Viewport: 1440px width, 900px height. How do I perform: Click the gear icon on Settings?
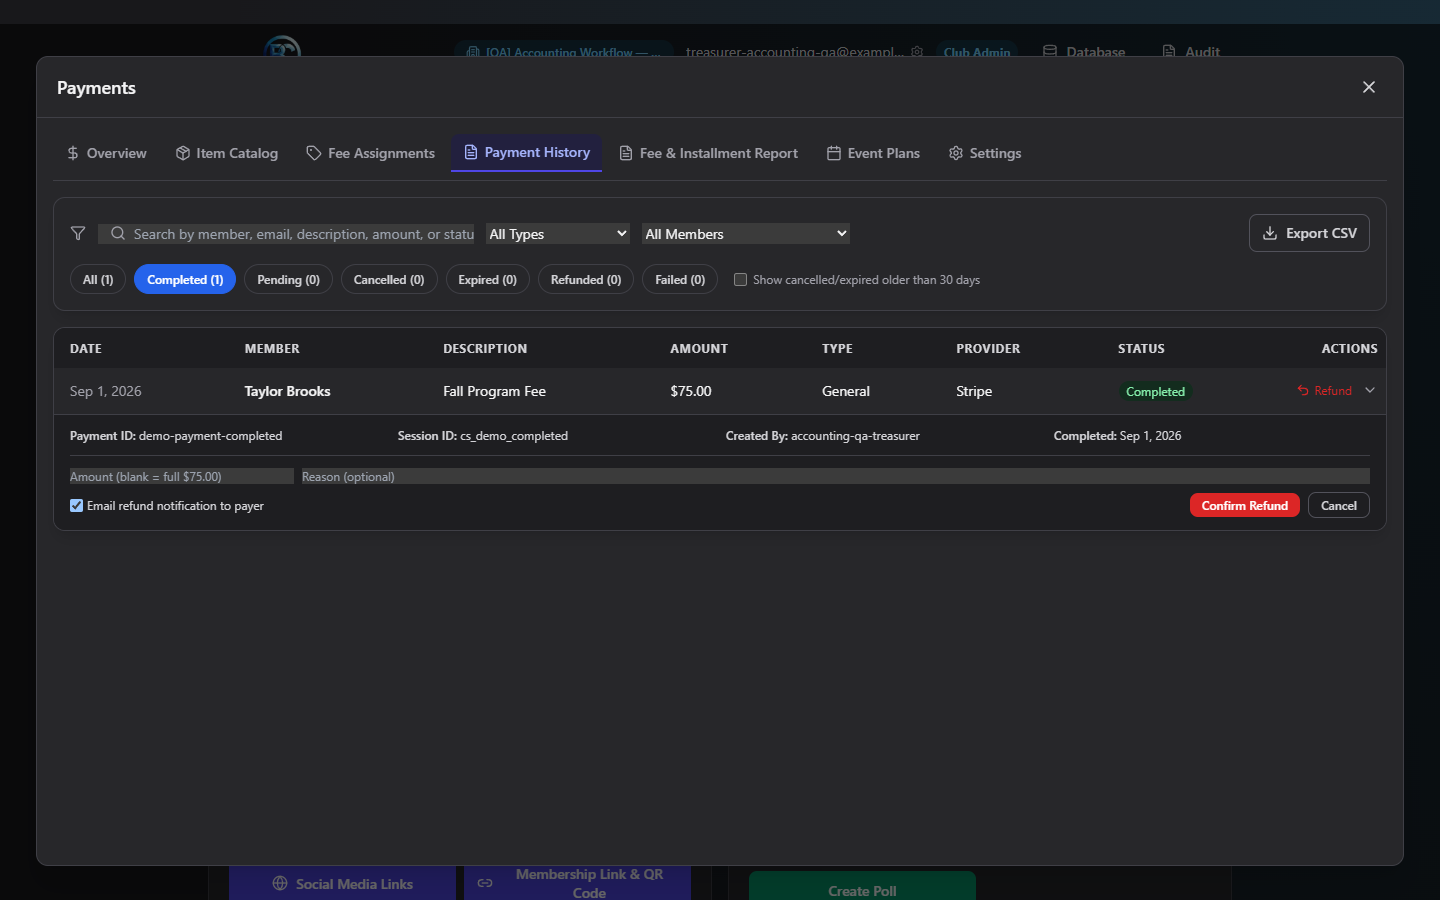coord(956,153)
